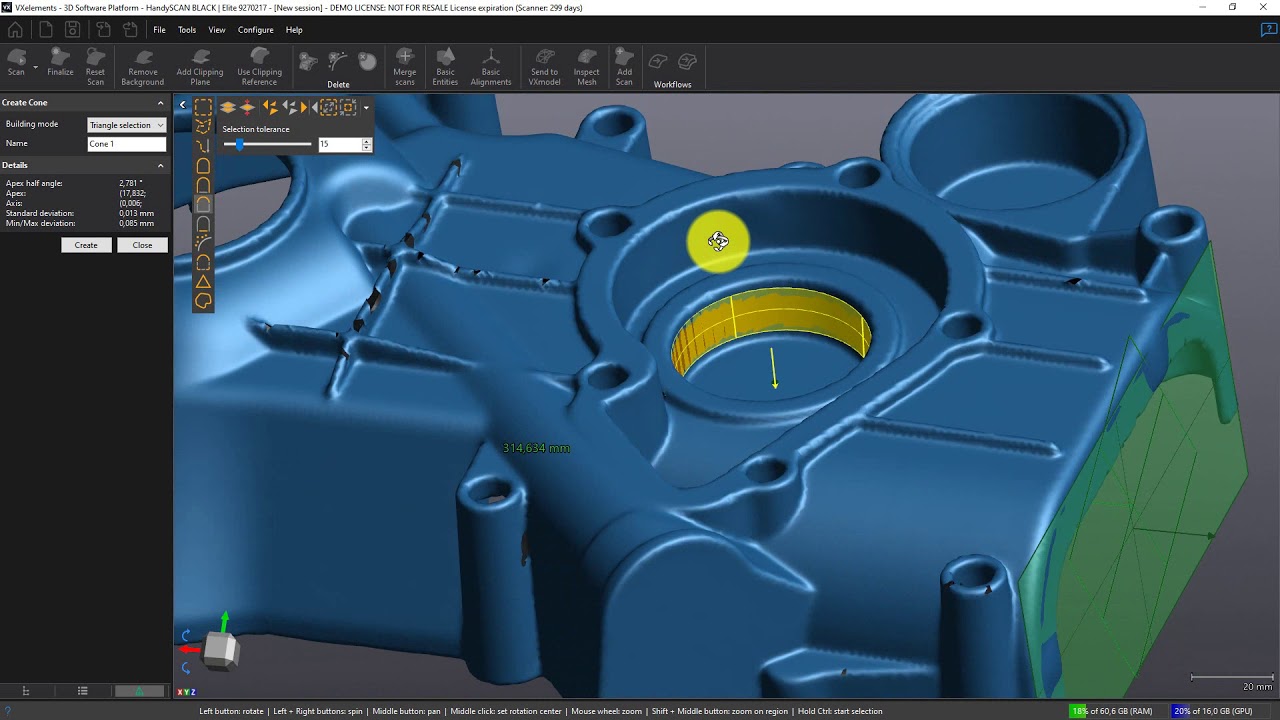Click Send to VXmodel icon

point(544,63)
